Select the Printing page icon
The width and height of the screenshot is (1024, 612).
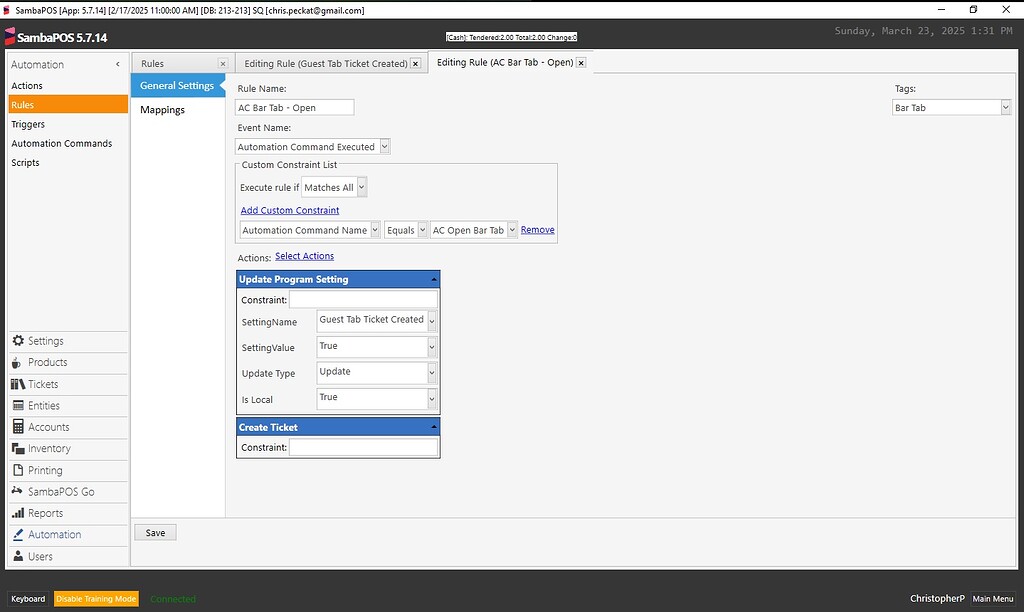tap(18, 470)
